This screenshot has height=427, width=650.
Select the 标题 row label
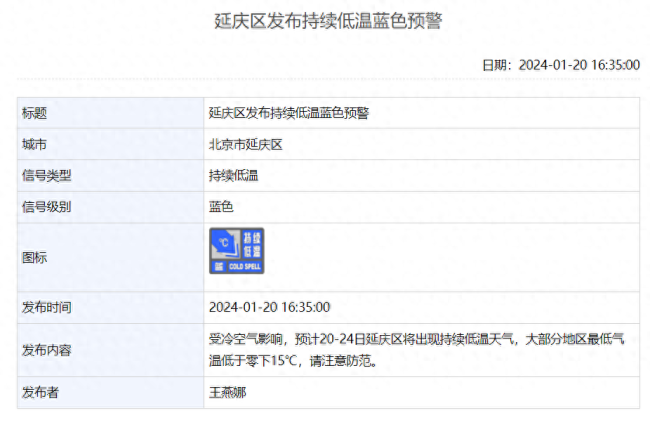point(35,113)
